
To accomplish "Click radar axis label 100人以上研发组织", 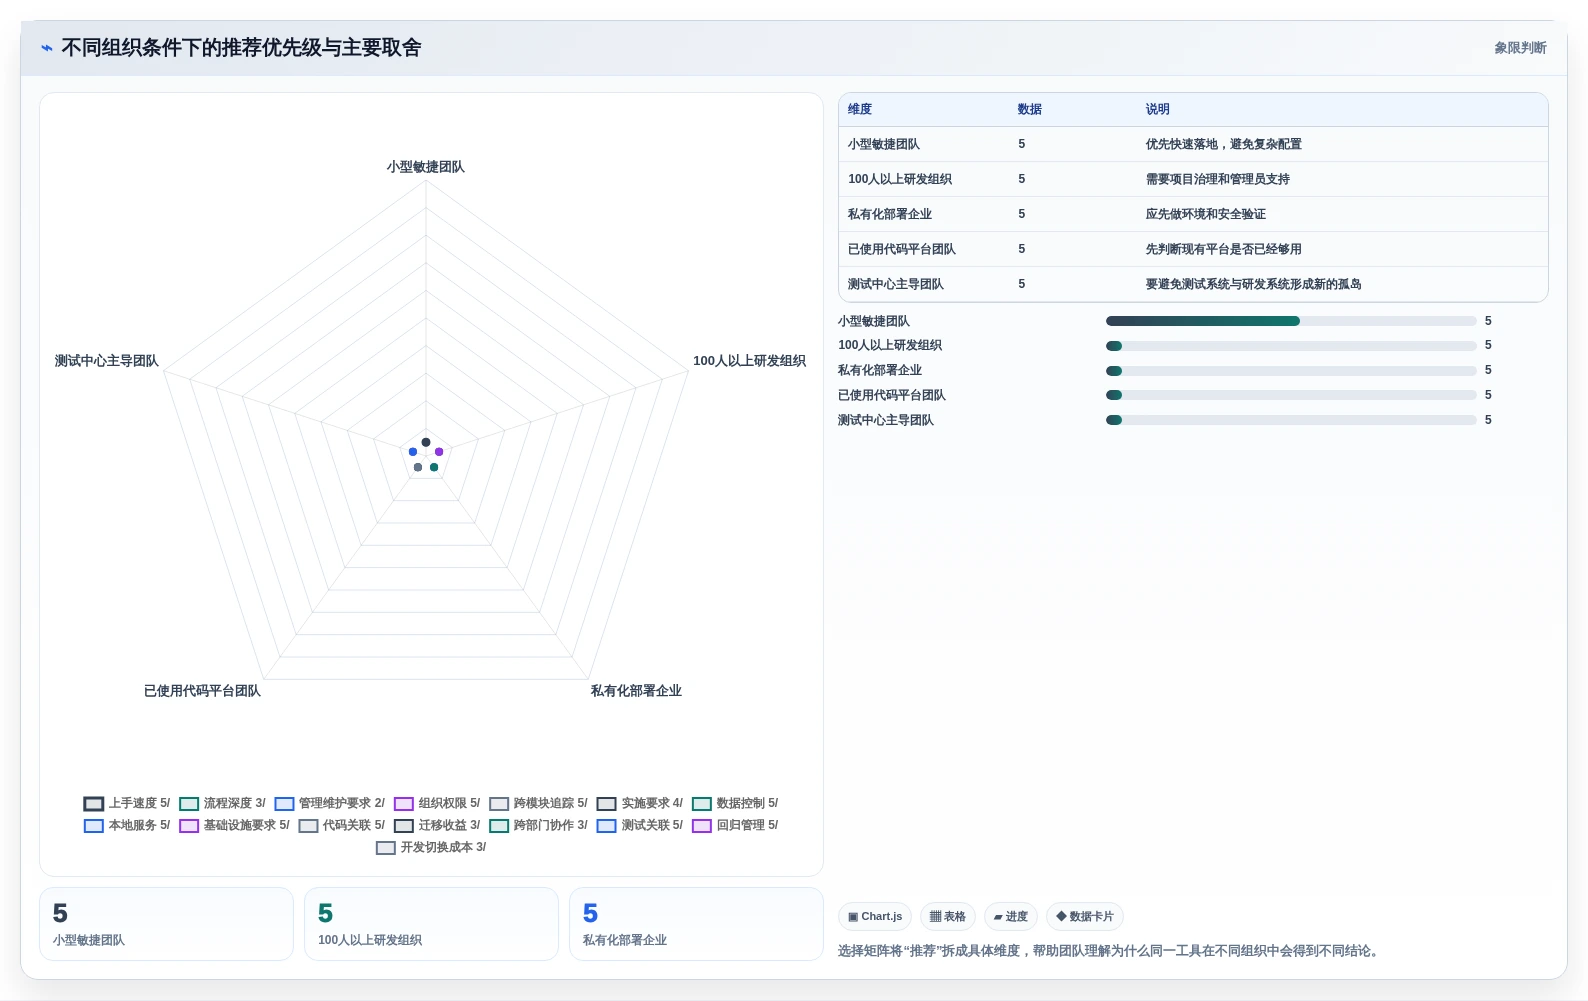I will point(750,361).
